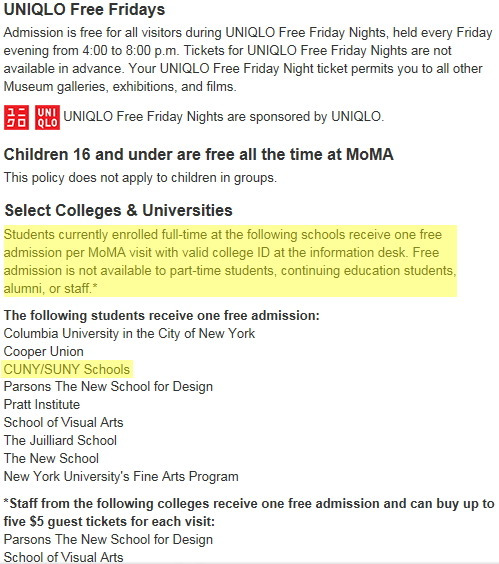The width and height of the screenshot is (499, 564).
Task: Click the Select Colleges & Universities heading
Action: click(x=118, y=210)
